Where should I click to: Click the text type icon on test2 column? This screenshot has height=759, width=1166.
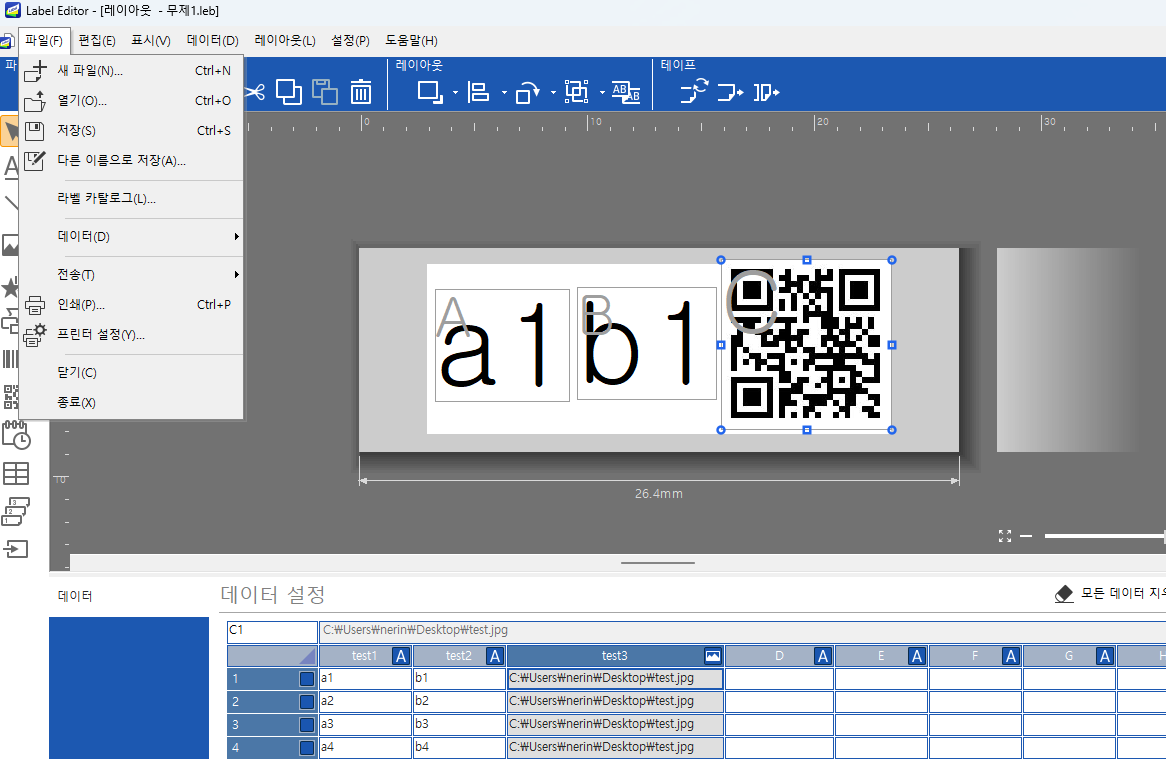(495, 656)
